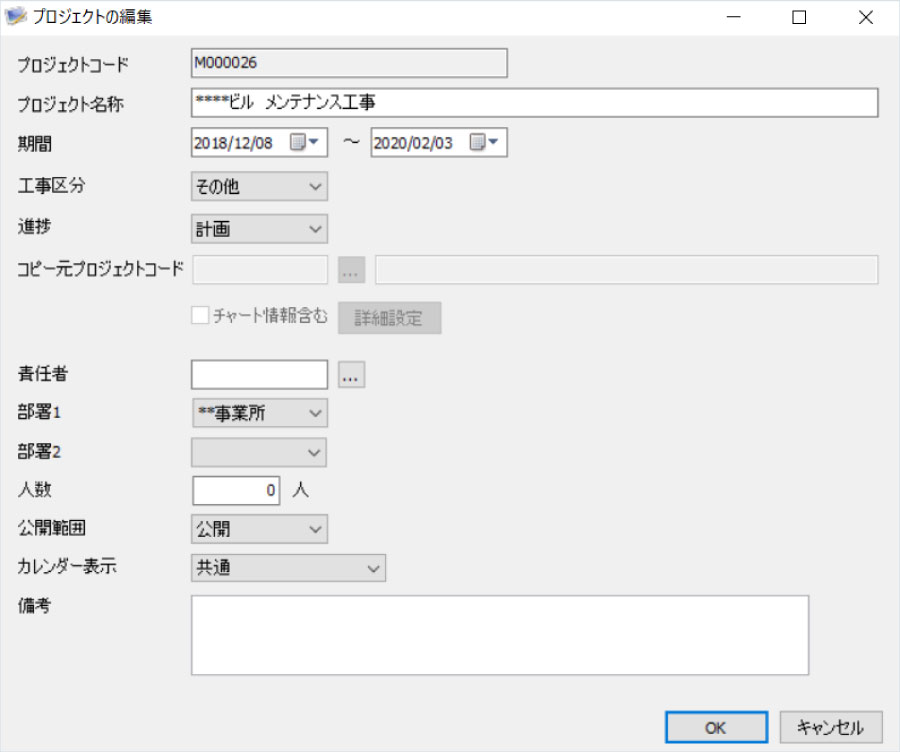This screenshot has height=752, width=900.
Task: Open the end date calendar picker
Action: [x=484, y=142]
